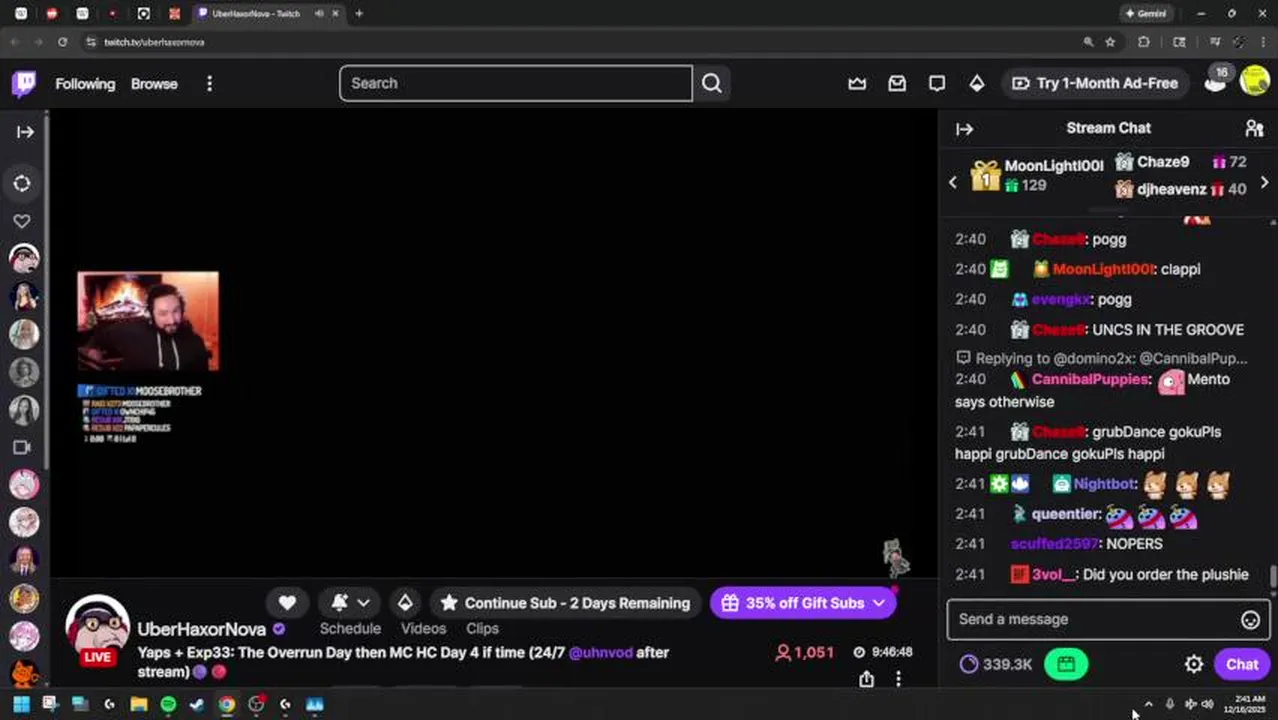
Task: Open File Explorer from the taskbar
Action: pos(138,704)
